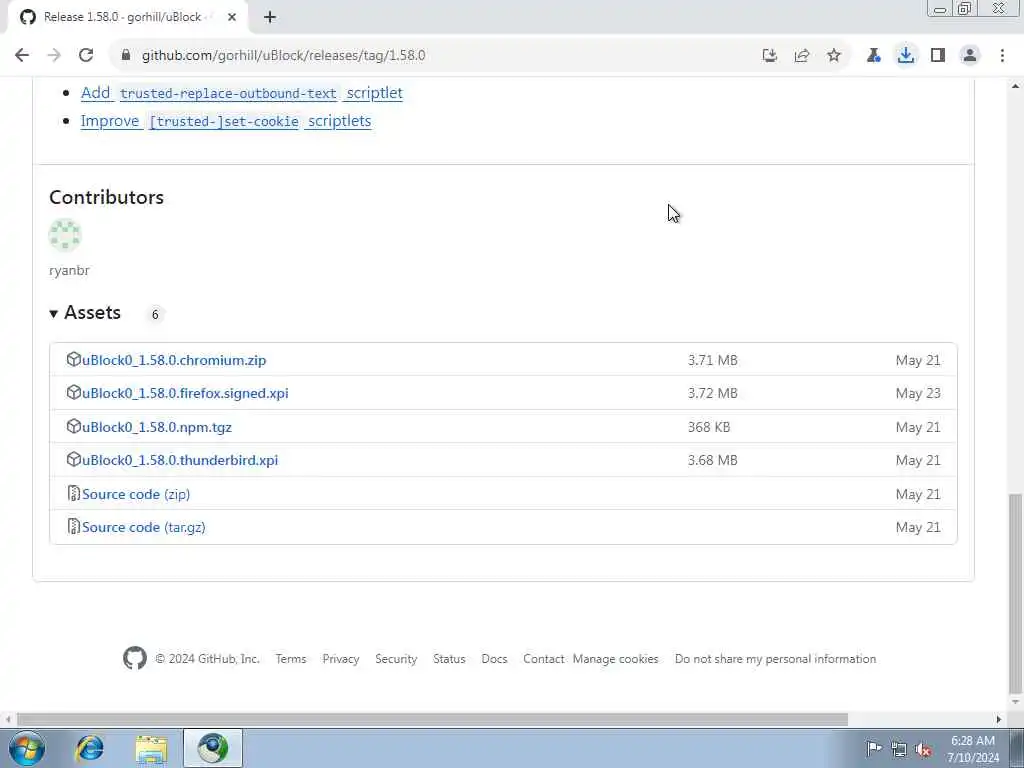Screen dimensions: 1024x768
Task: Launch Internet Explorer from the taskbar
Action: pyautogui.click(x=89, y=748)
